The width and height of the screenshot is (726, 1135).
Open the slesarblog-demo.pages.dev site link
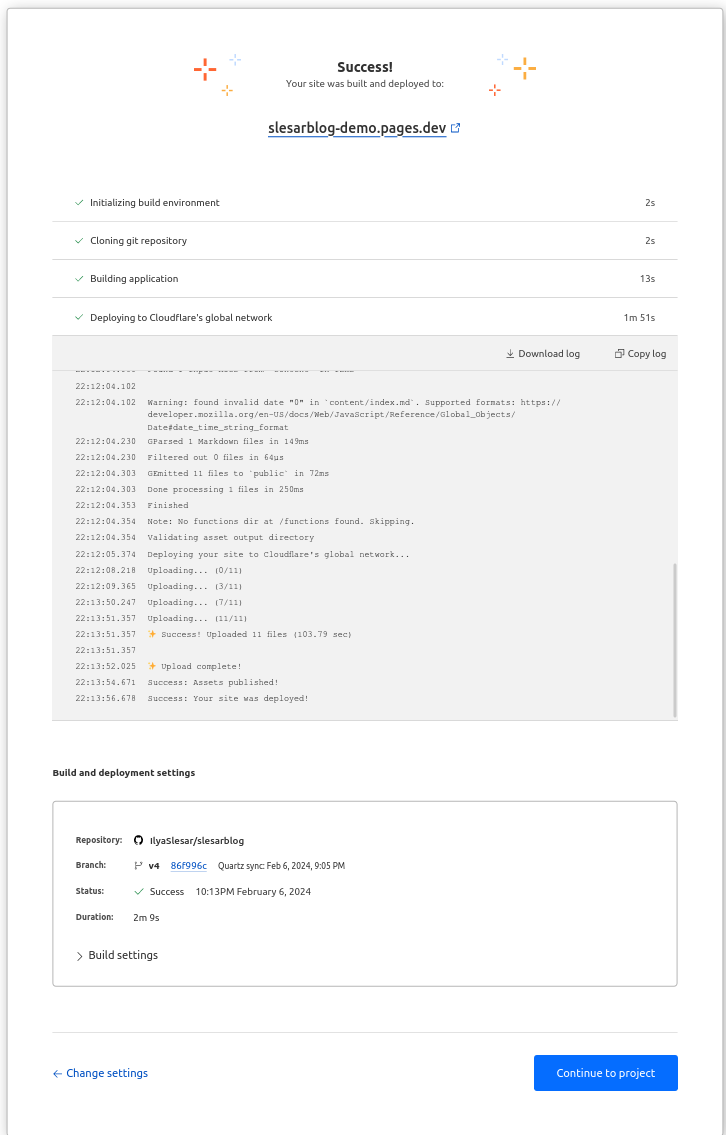pos(357,128)
